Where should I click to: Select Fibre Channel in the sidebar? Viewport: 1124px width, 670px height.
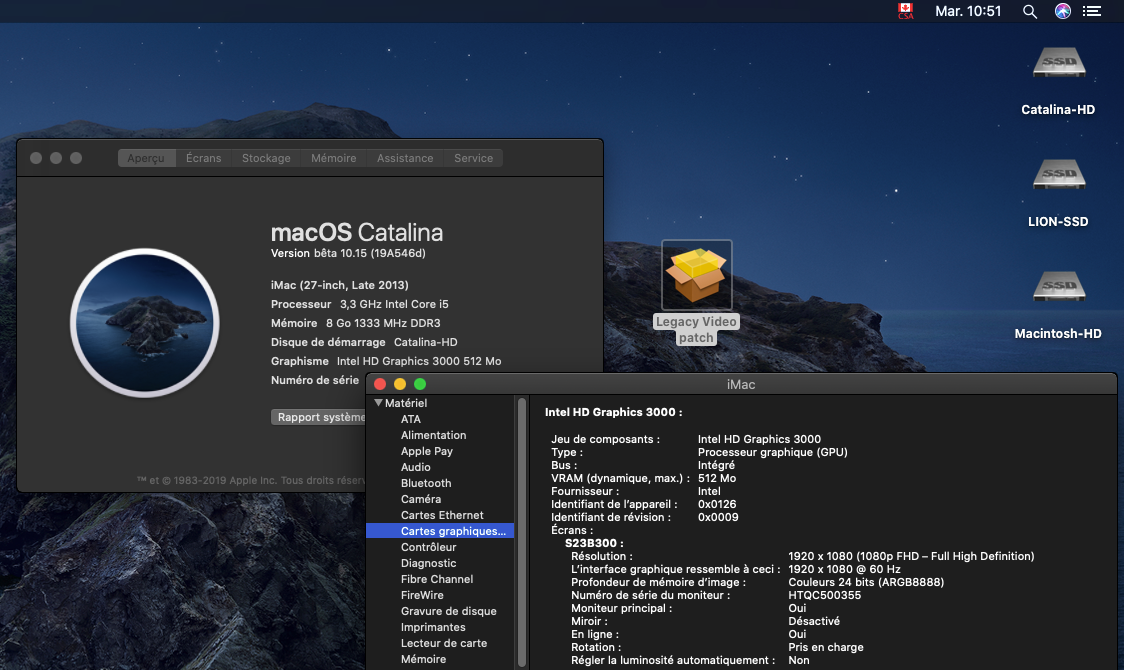point(437,579)
